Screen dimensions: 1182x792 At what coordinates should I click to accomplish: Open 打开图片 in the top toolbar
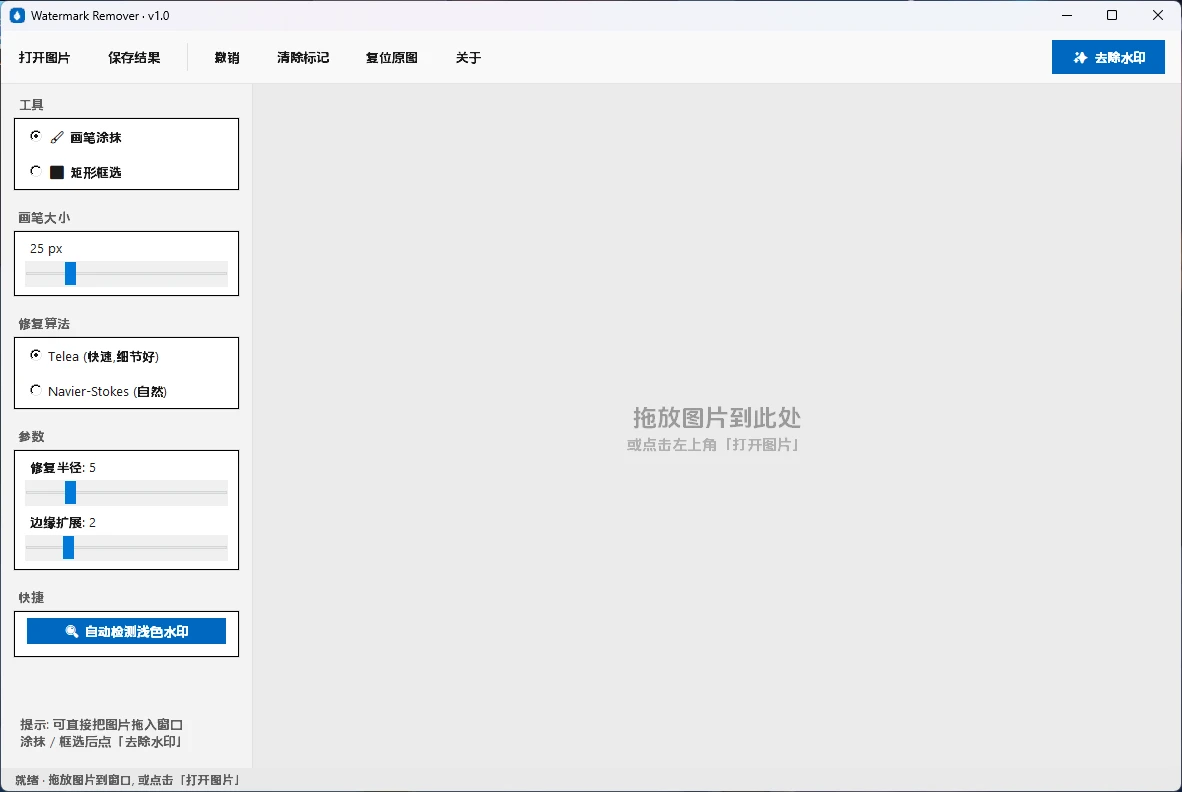pos(44,57)
